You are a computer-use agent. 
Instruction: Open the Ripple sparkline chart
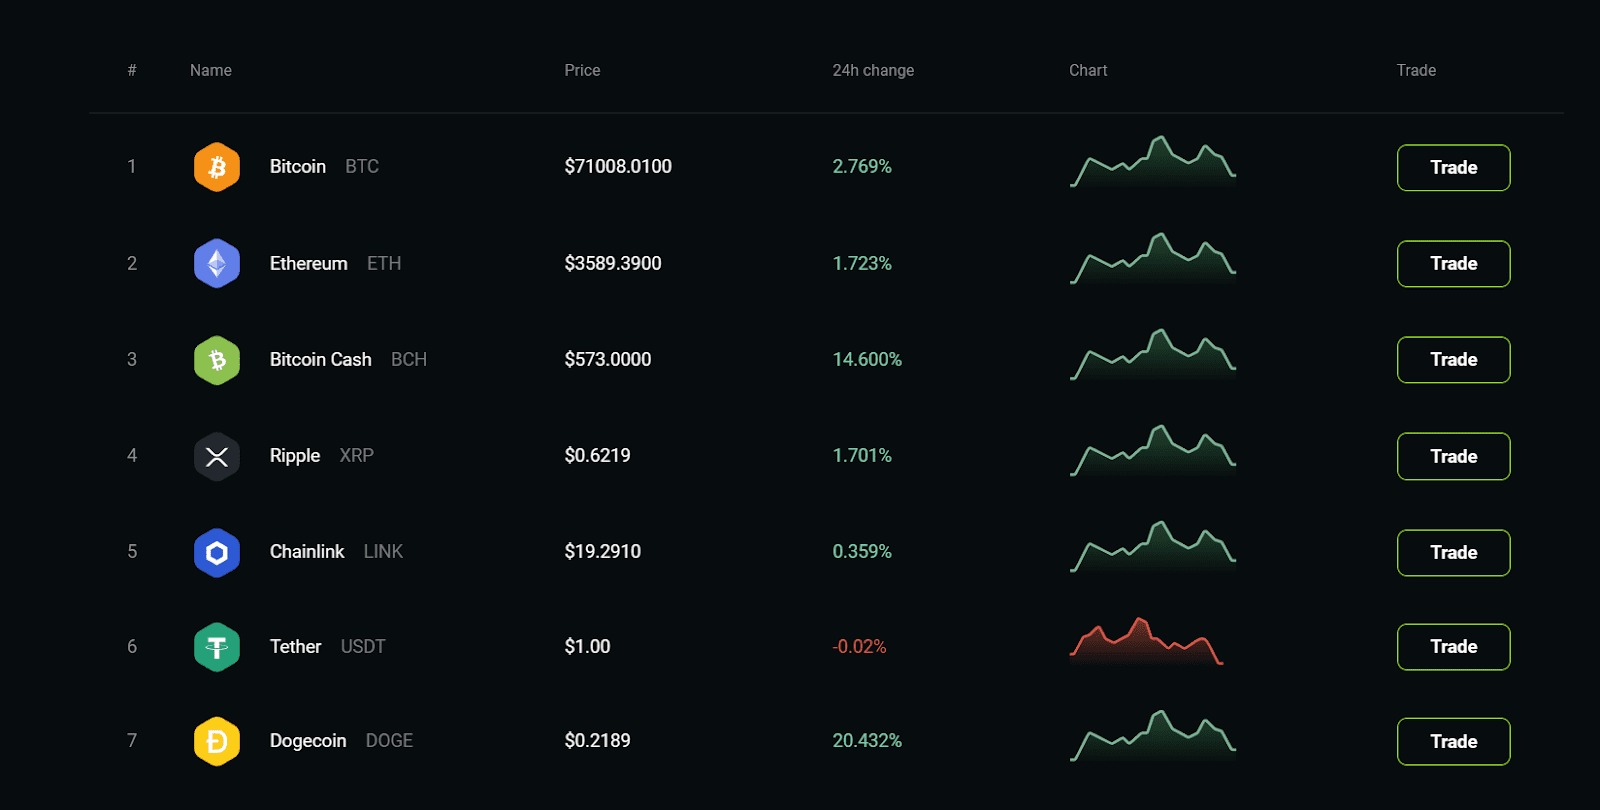tap(1153, 451)
